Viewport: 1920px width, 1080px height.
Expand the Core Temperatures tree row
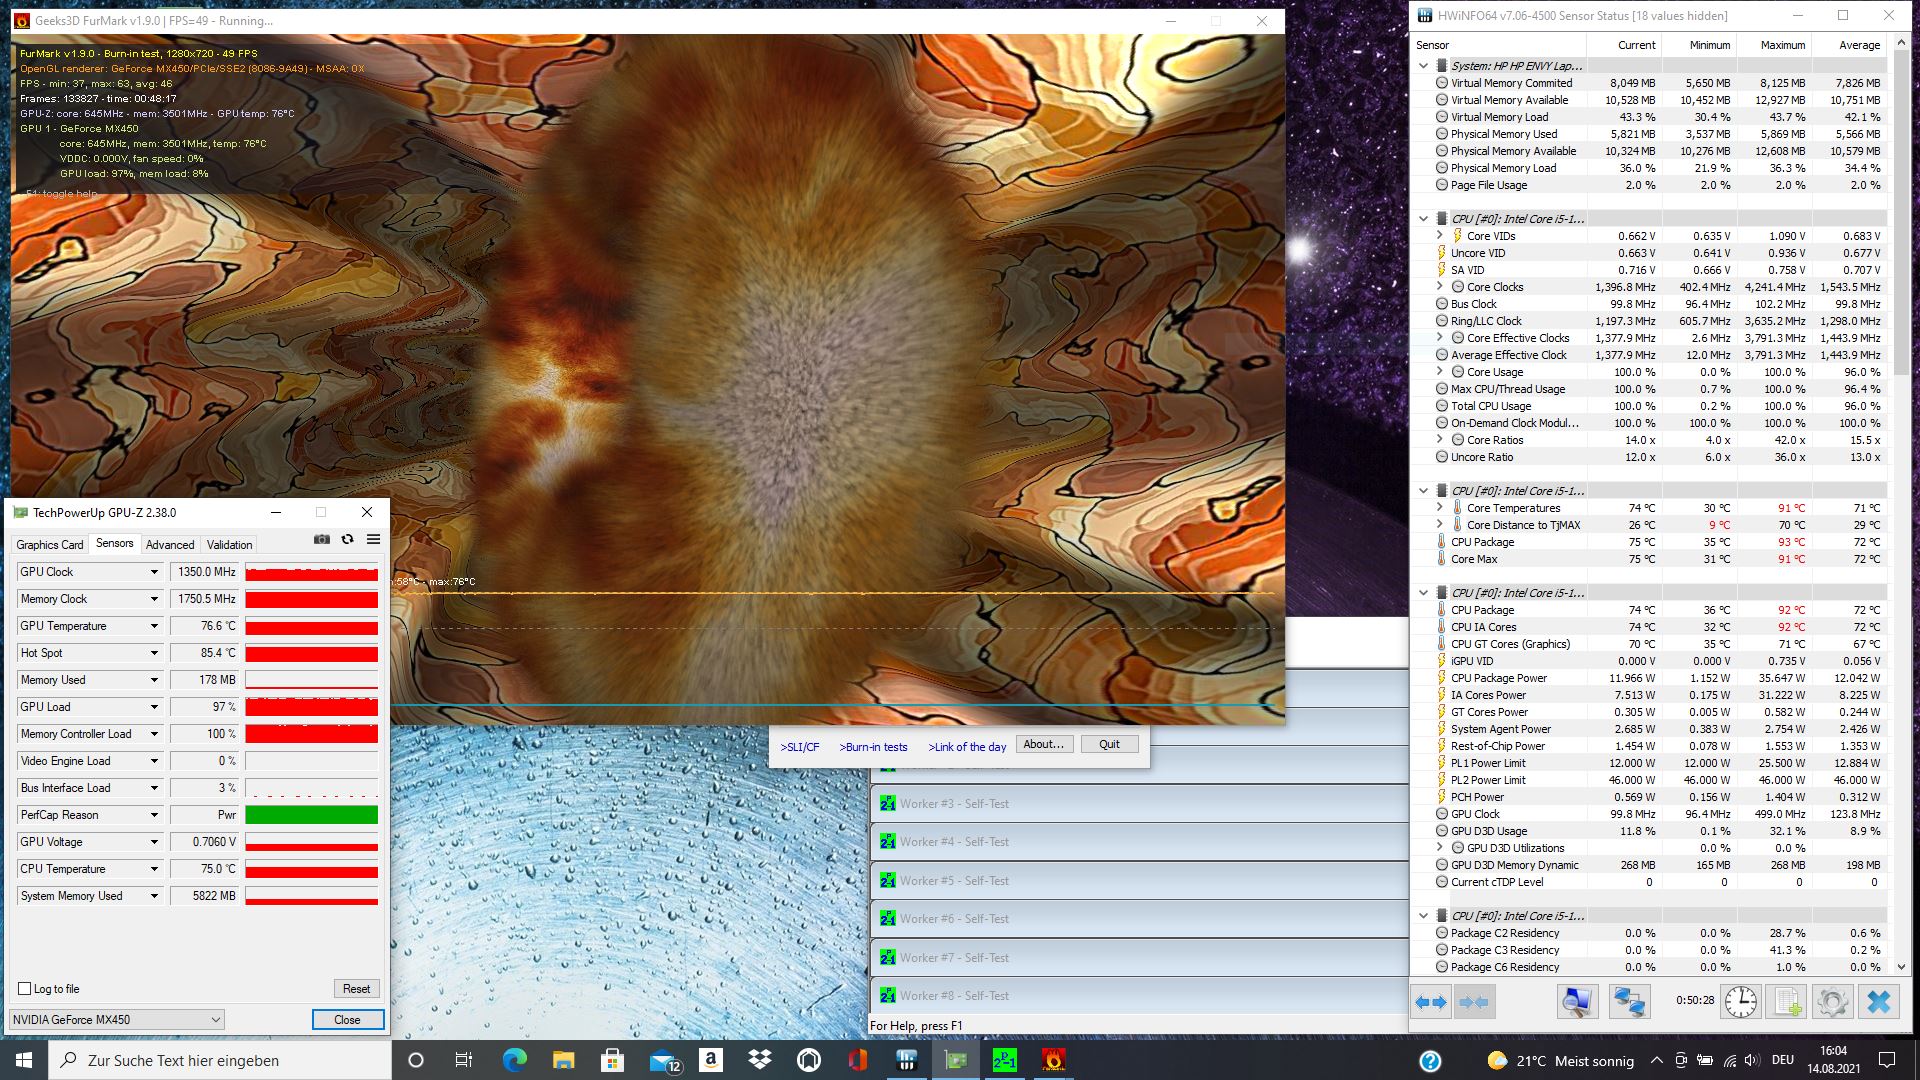coord(1439,508)
